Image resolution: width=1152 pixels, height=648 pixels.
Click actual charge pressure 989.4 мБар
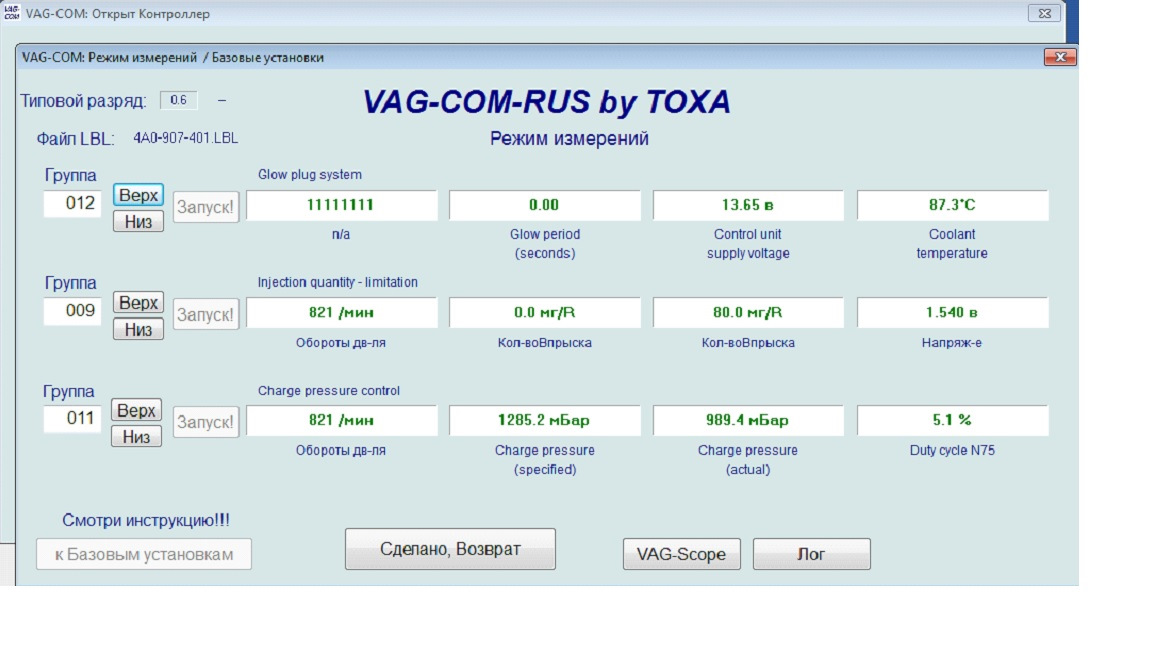coord(748,420)
